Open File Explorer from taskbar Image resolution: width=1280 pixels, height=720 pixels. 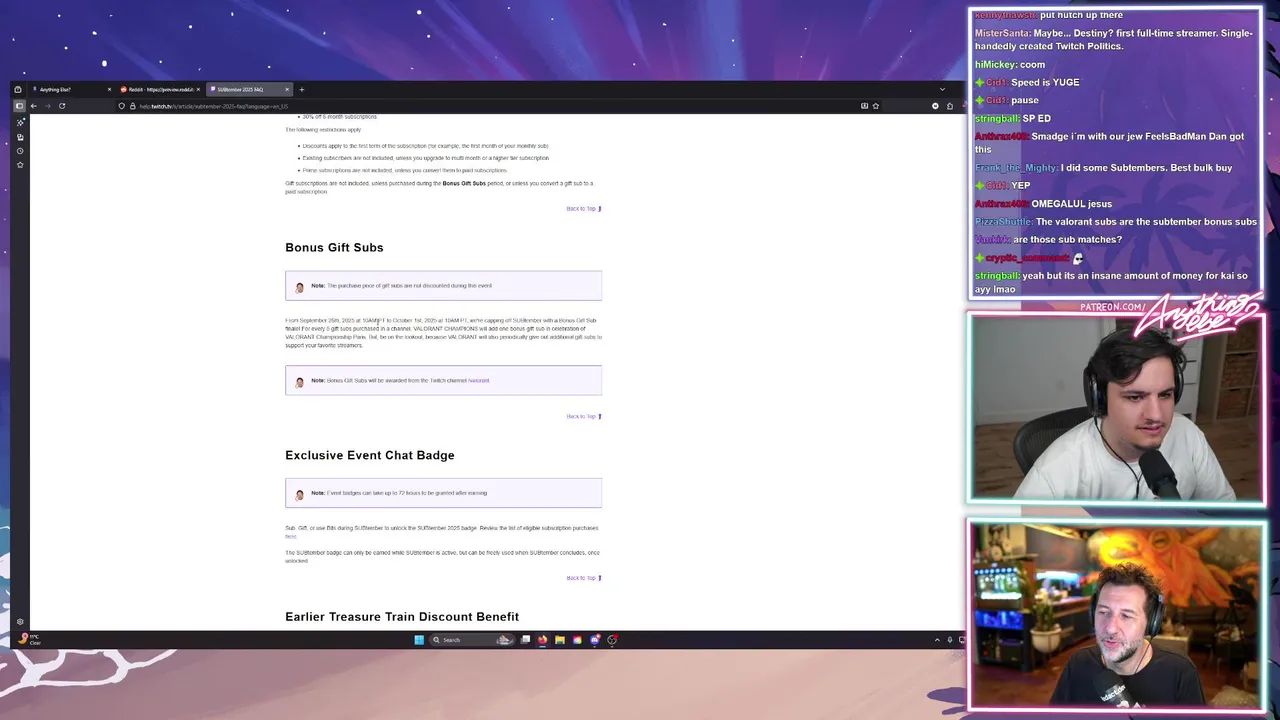[x=560, y=640]
